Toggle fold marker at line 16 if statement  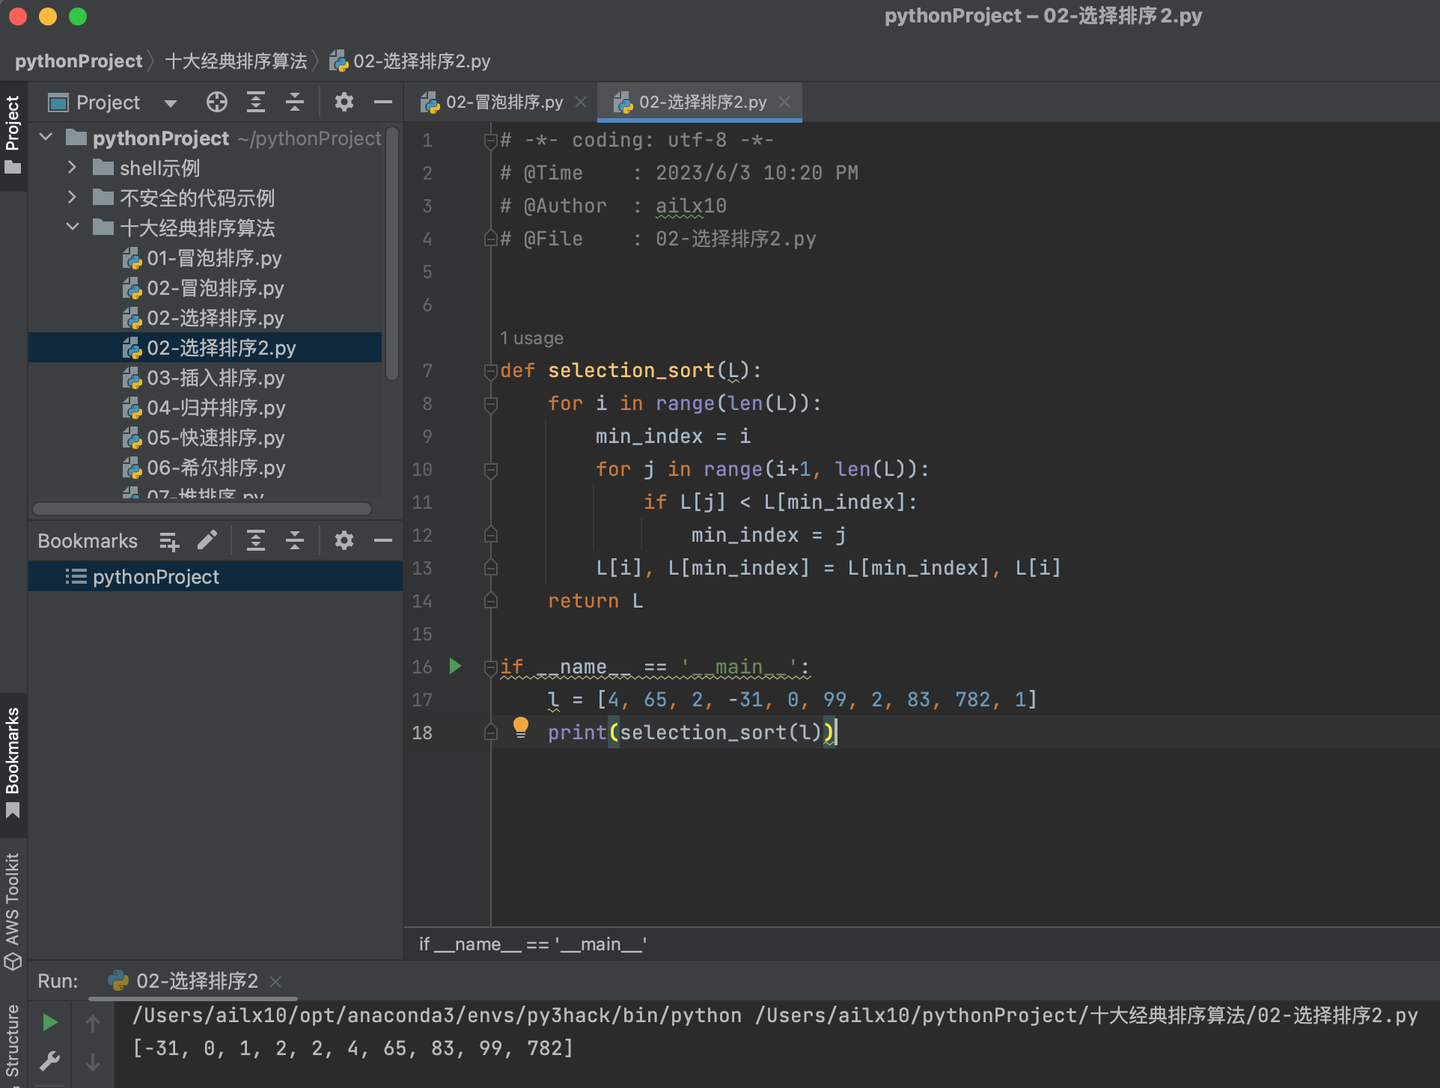click(x=490, y=667)
